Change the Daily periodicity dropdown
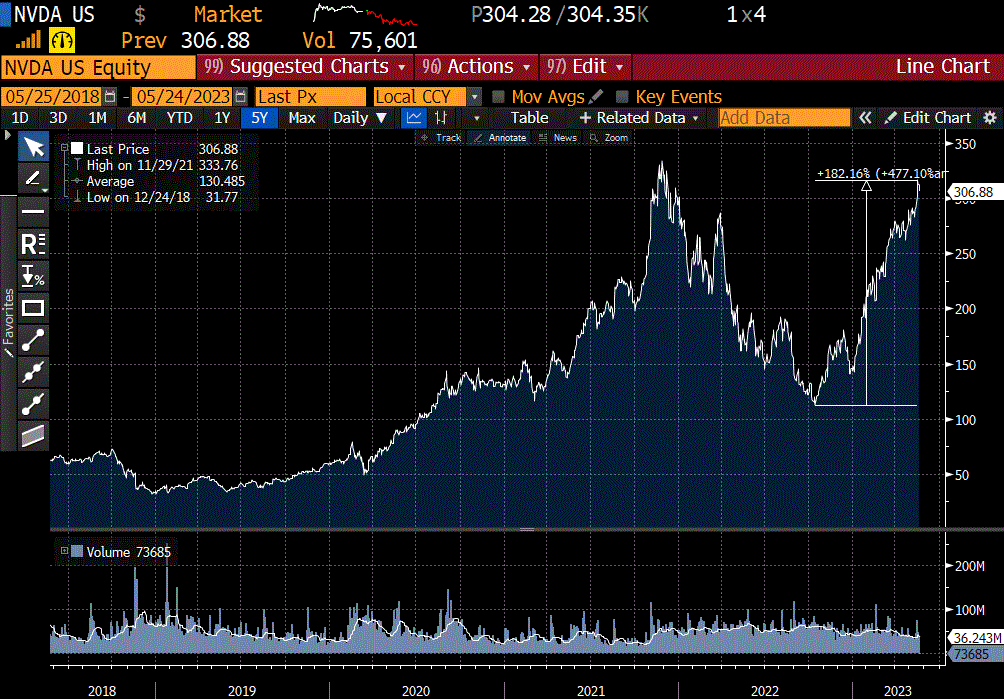1004x699 pixels. pos(360,118)
